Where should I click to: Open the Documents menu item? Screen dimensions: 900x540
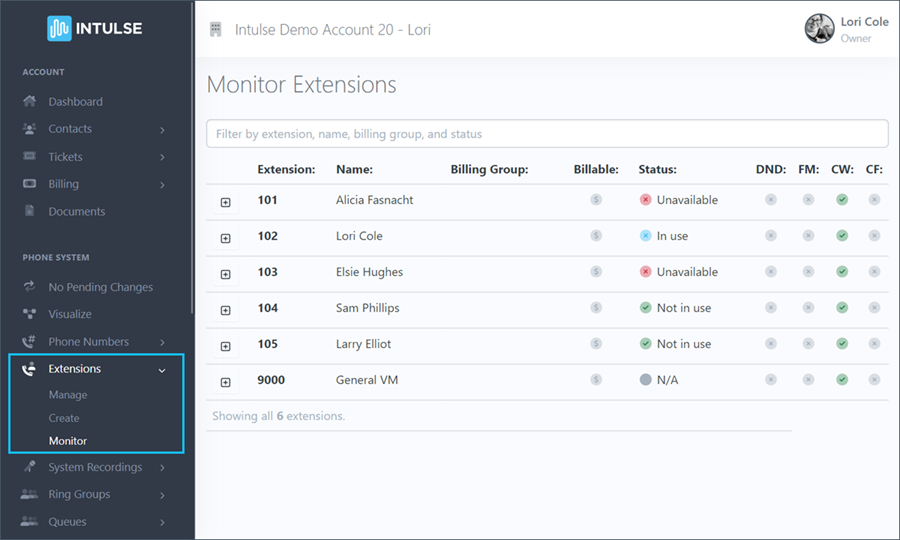76,211
